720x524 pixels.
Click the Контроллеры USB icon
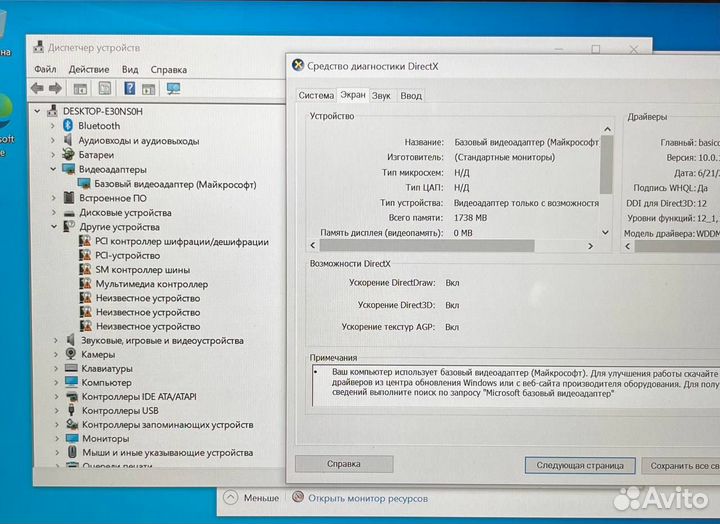pyautogui.click(x=71, y=410)
